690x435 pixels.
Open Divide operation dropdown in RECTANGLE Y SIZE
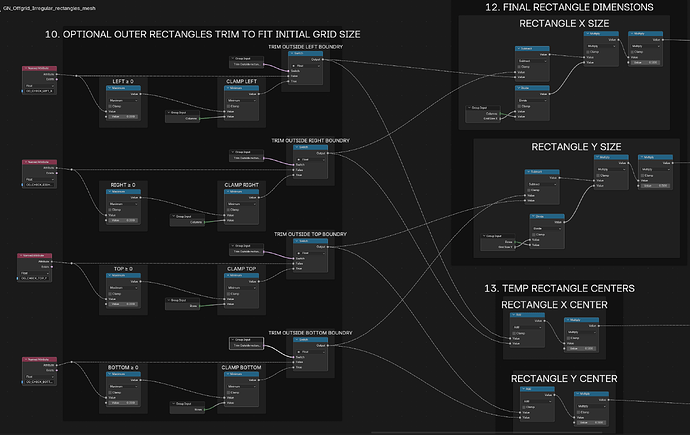pyautogui.click(x=547, y=228)
